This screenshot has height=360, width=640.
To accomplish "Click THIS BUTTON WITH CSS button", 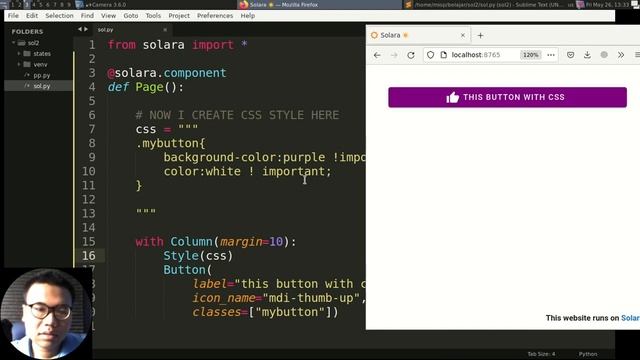I will coord(507,97).
